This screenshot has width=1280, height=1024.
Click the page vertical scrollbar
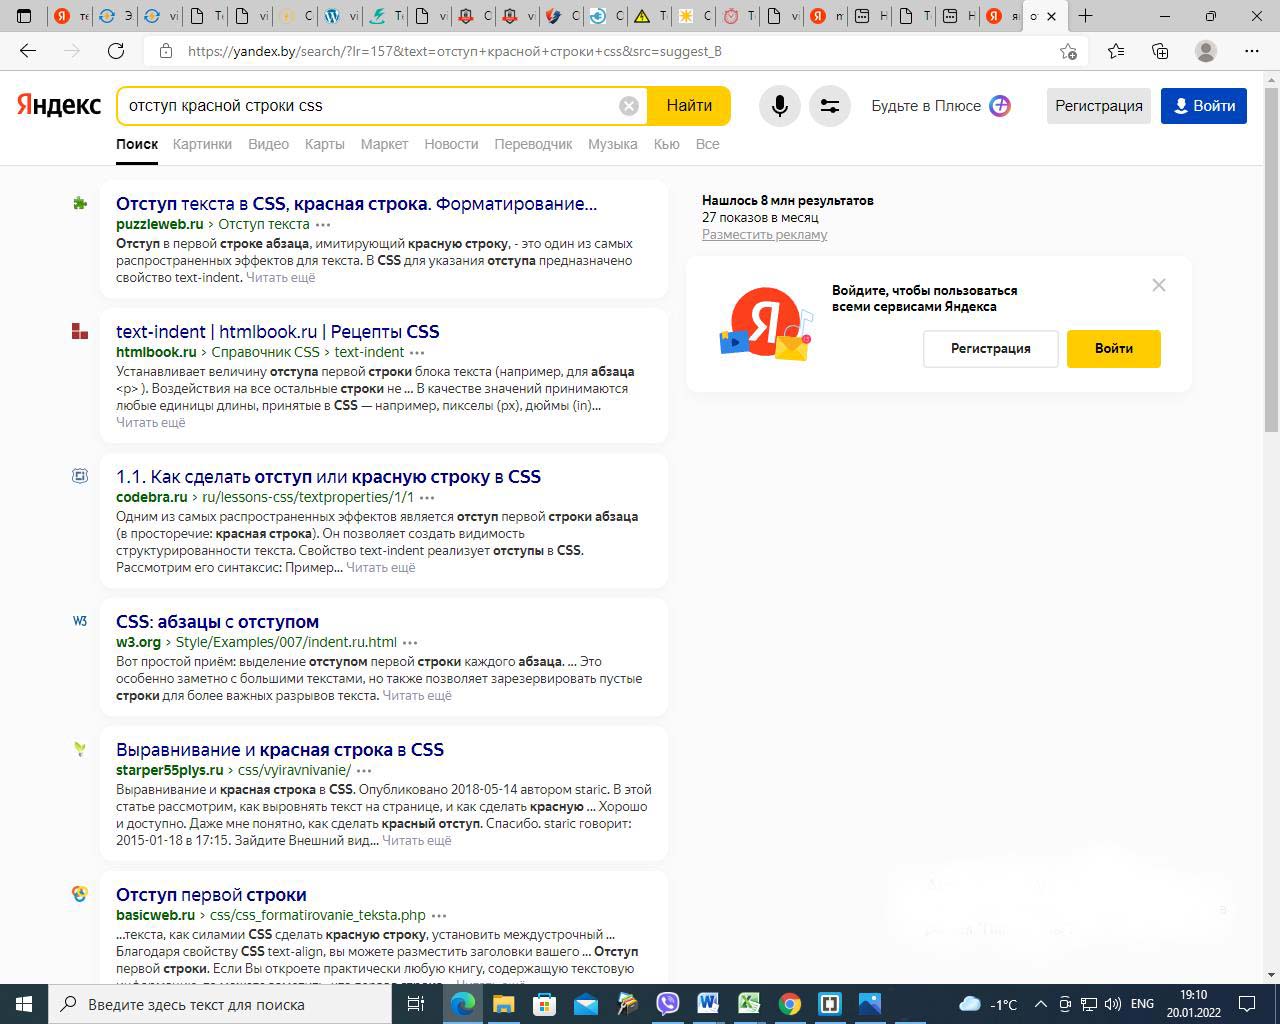click(x=1271, y=300)
